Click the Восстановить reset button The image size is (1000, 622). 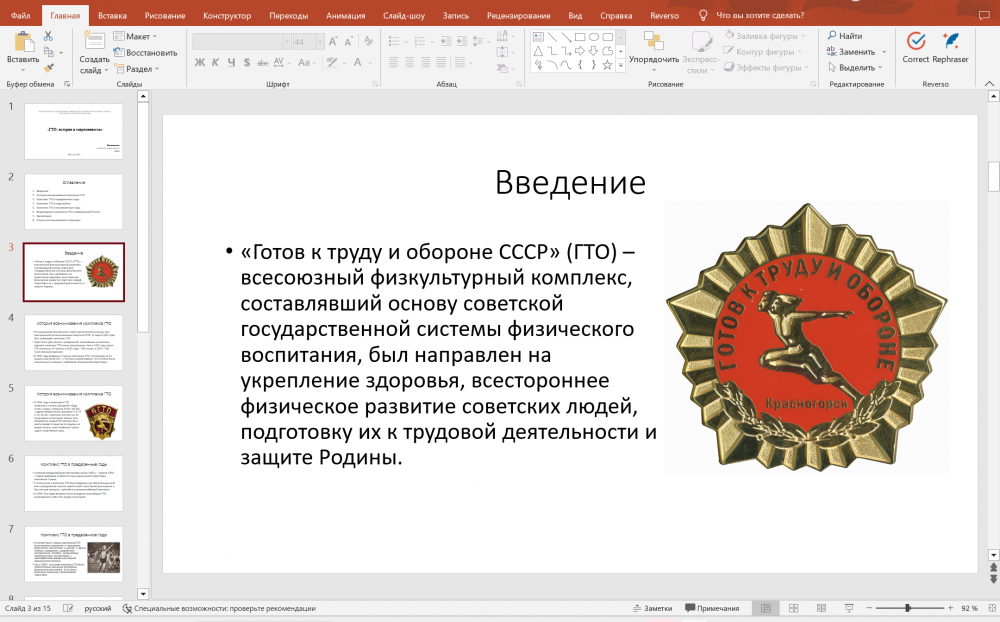146,52
